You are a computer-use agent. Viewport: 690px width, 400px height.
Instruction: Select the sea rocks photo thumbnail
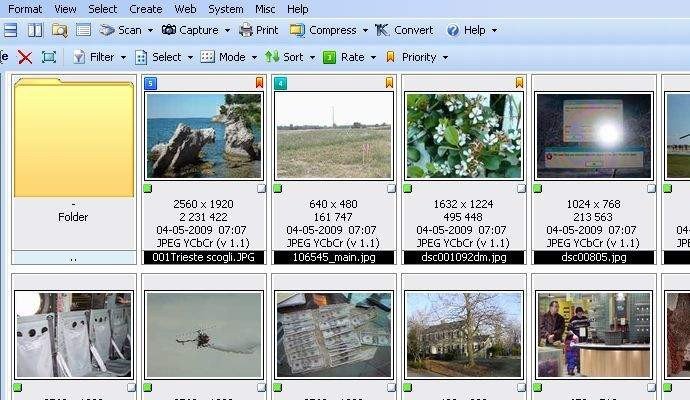click(204, 136)
